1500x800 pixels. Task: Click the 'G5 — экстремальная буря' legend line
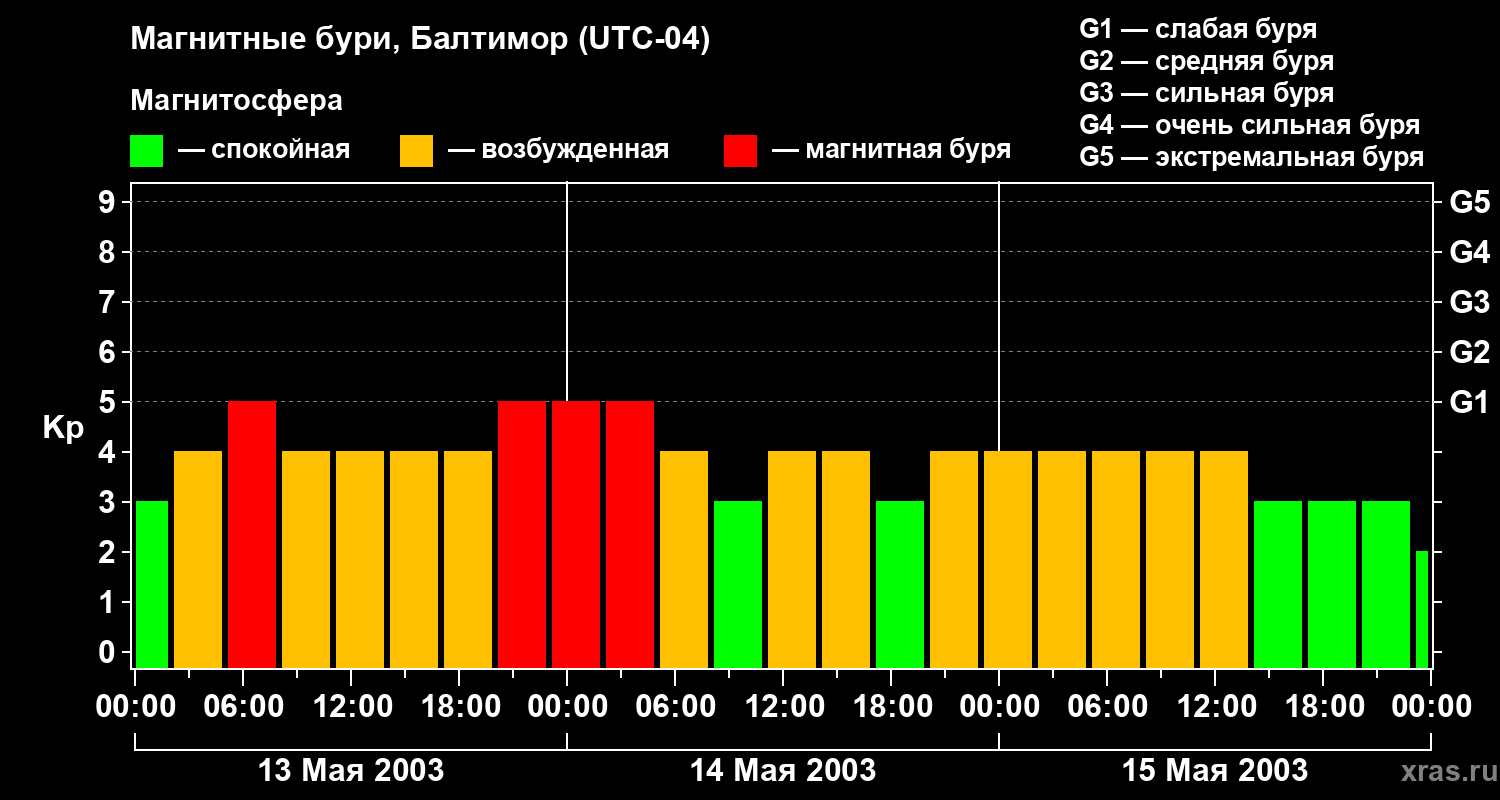1251,157
